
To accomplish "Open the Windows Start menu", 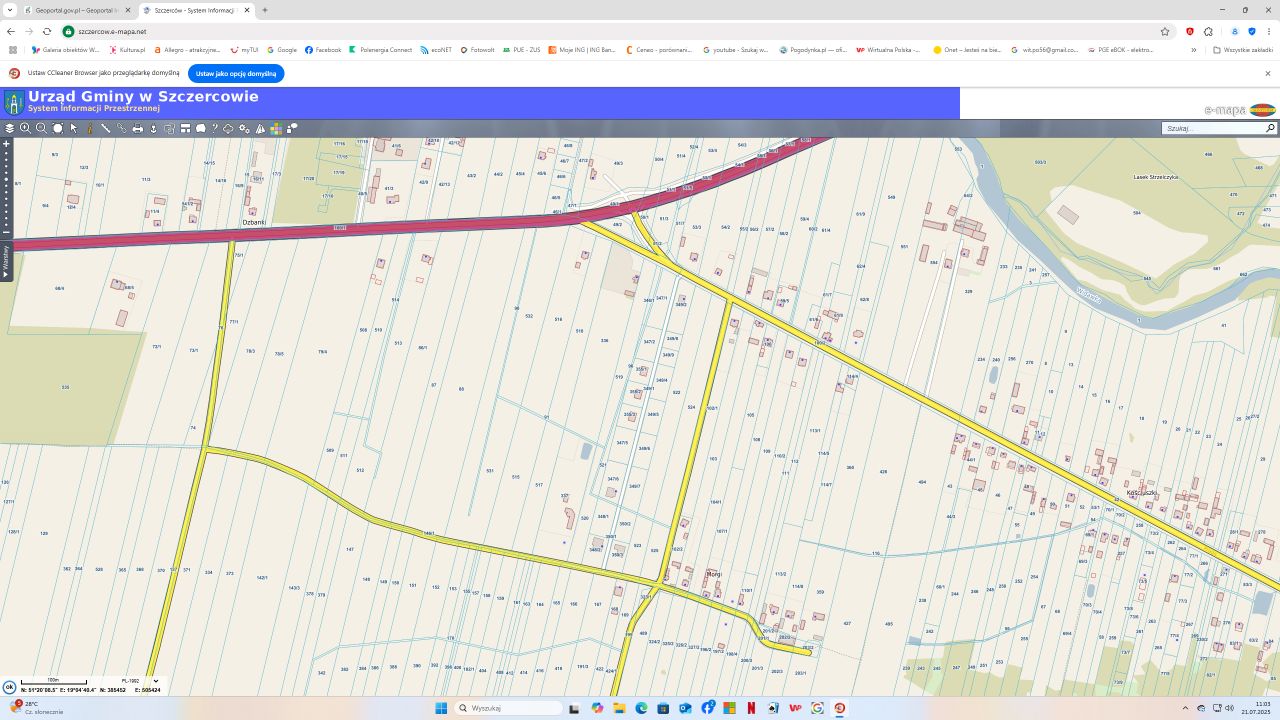I will pyautogui.click(x=441, y=708).
